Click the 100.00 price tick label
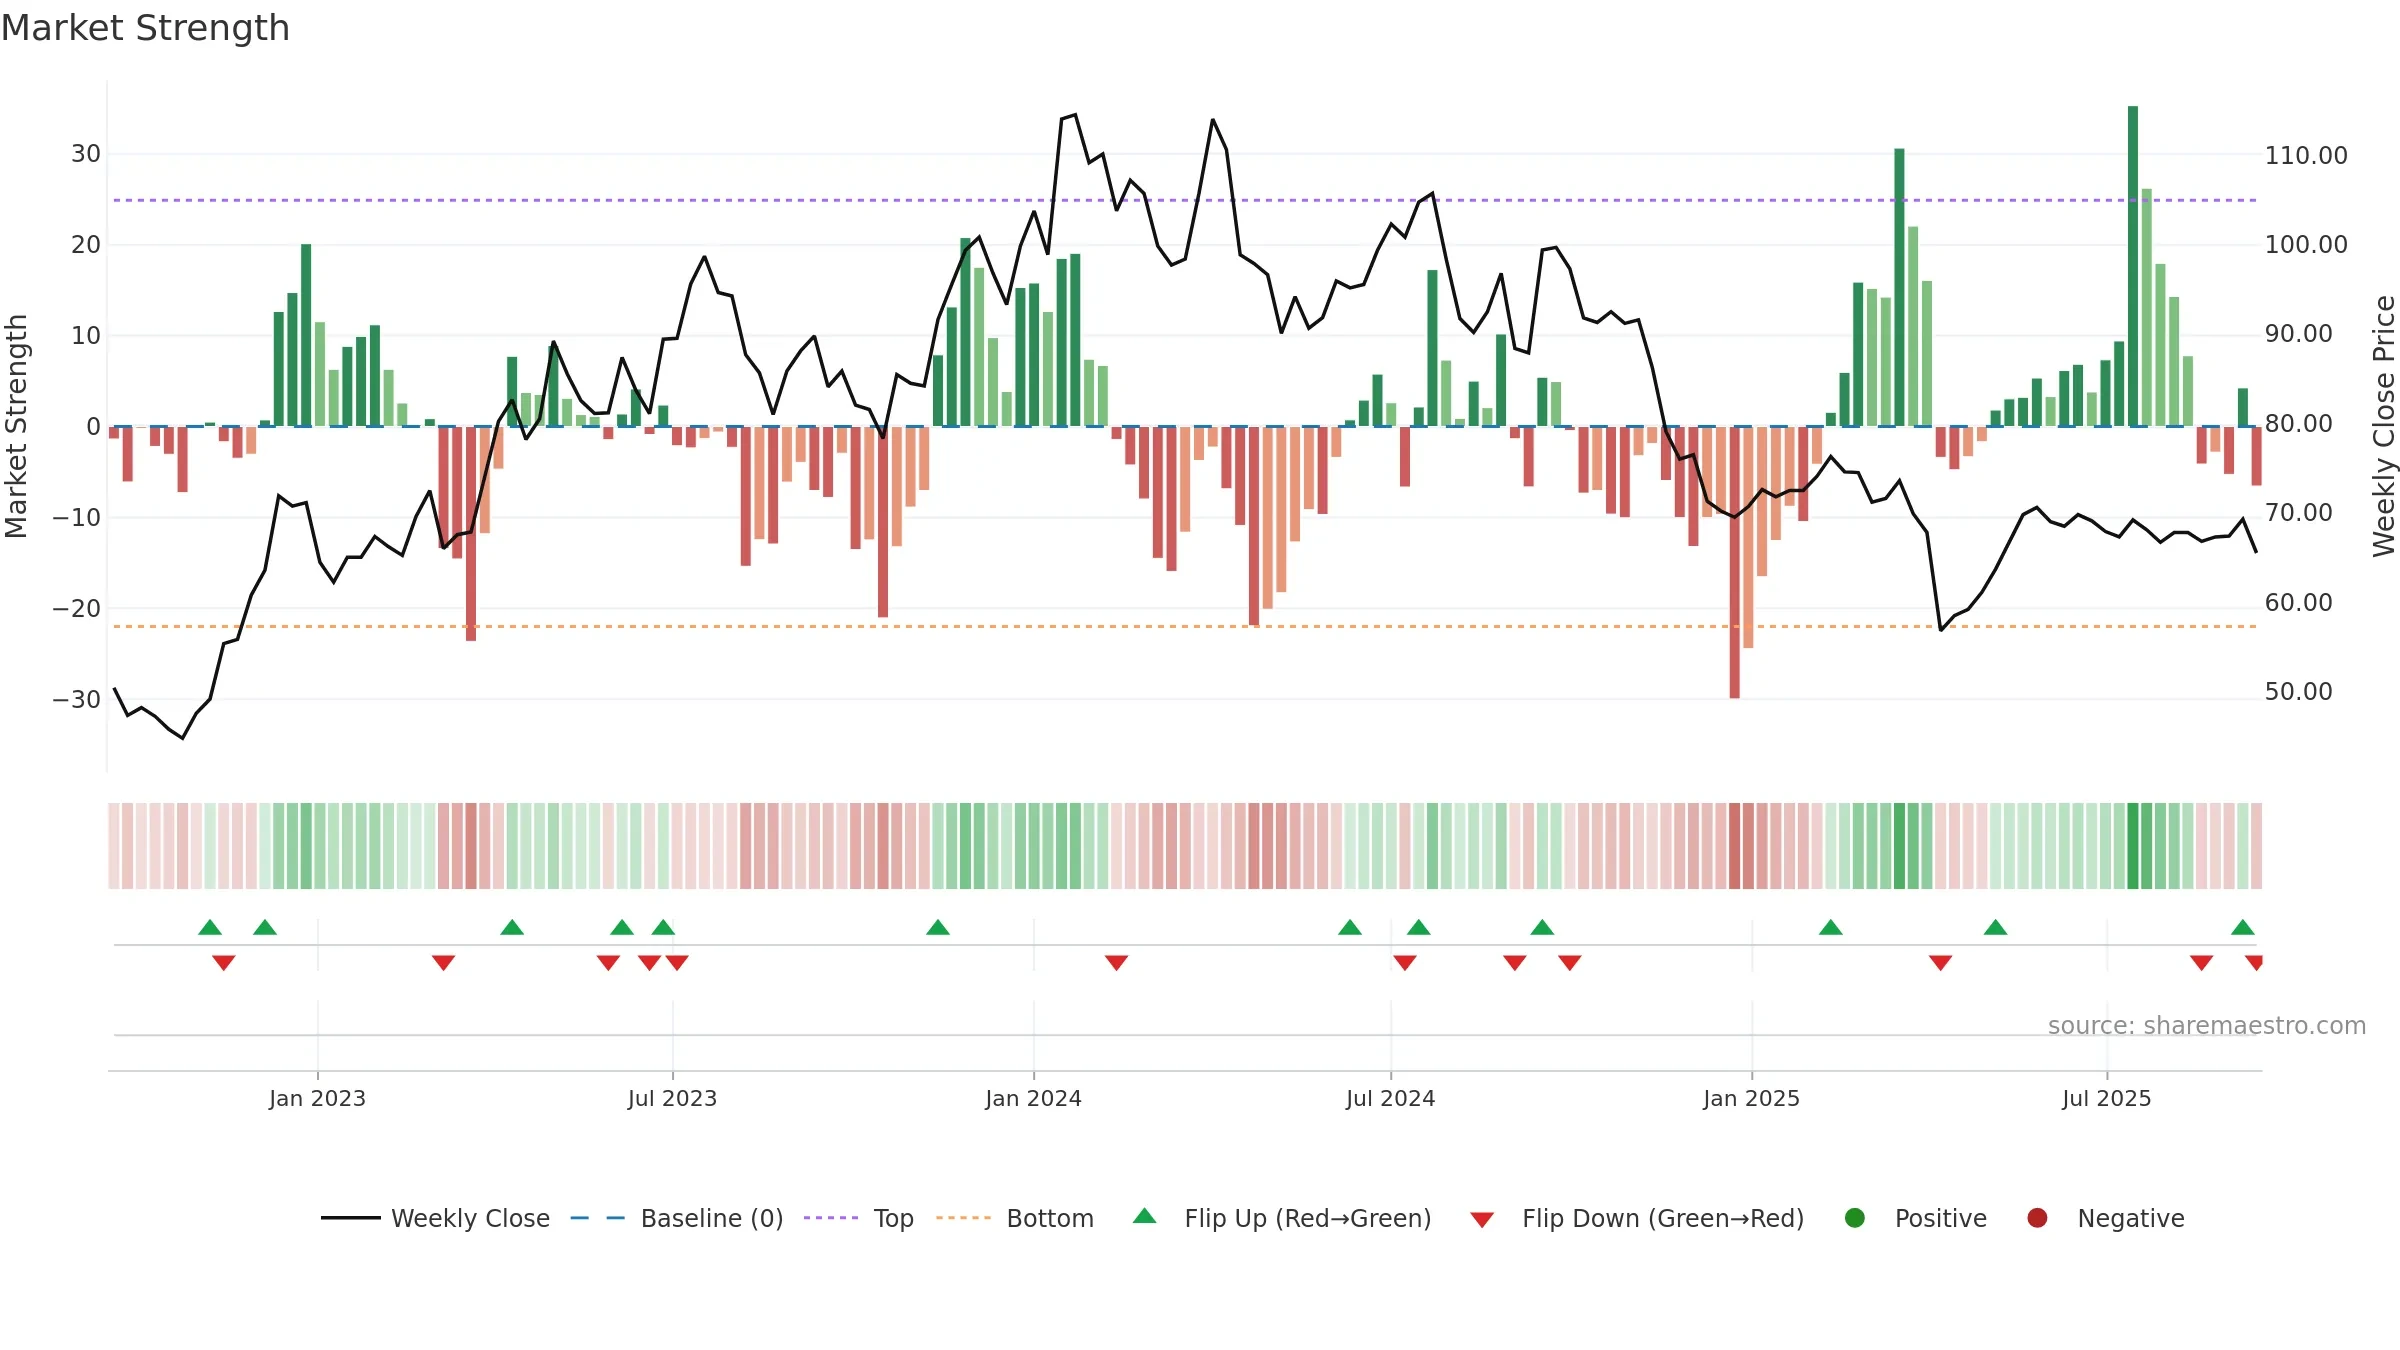Screen dimensions: 2400x1350 pos(2306,244)
